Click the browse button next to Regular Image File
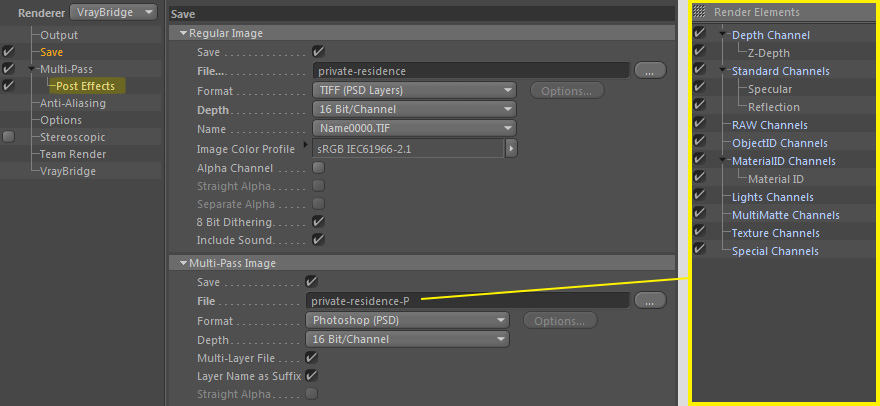The height and width of the screenshot is (406, 880). (x=650, y=71)
